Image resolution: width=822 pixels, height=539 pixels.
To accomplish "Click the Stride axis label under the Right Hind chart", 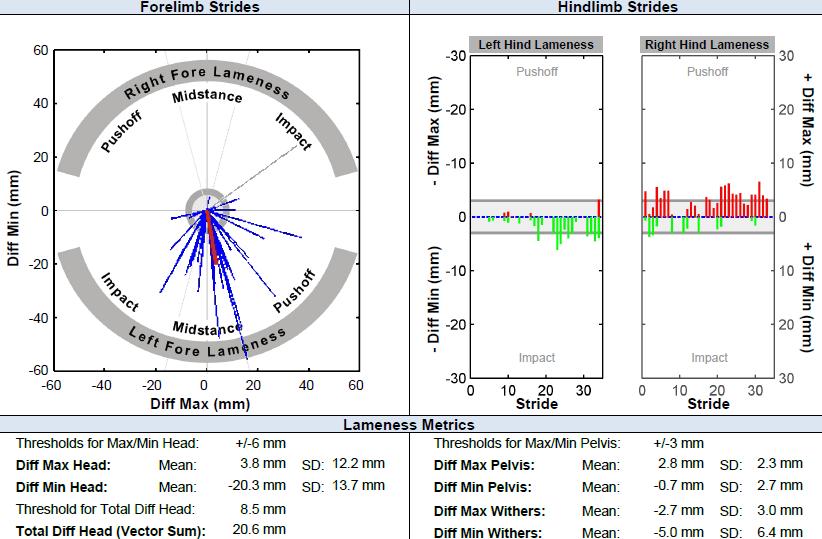I will (708, 404).
